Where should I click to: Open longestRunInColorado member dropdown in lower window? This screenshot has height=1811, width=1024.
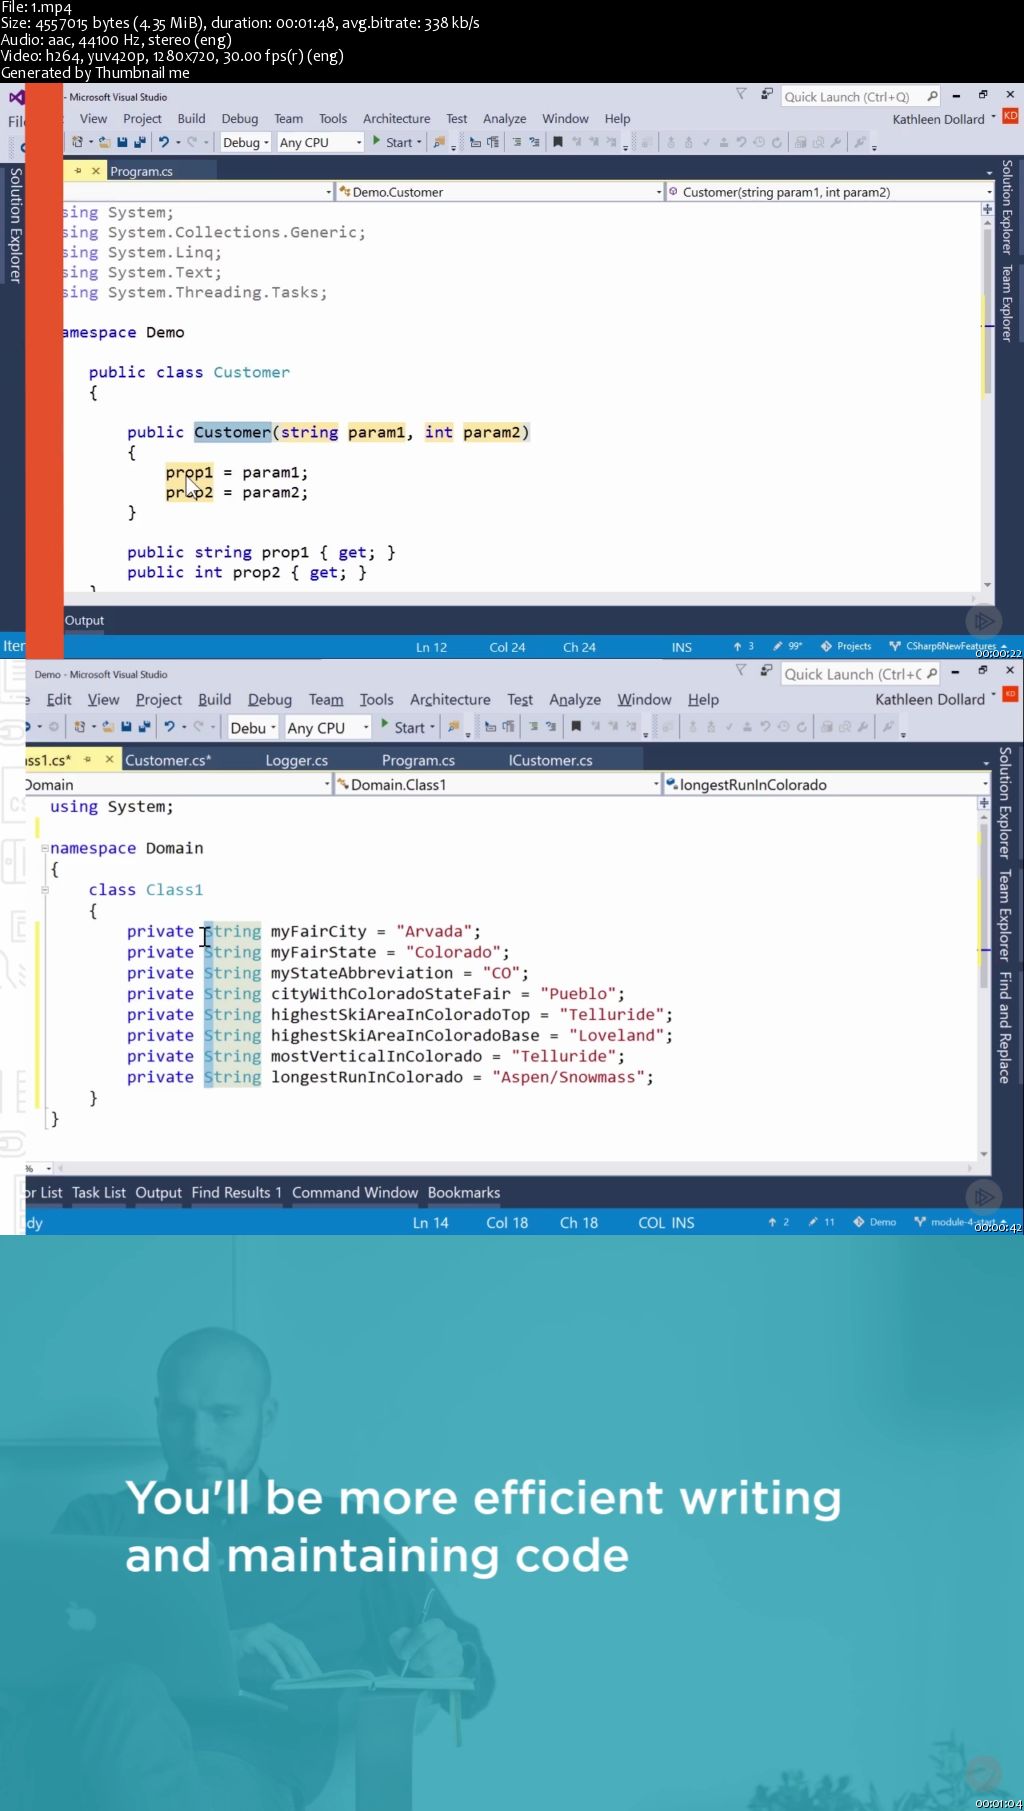pyautogui.click(x=826, y=785)
